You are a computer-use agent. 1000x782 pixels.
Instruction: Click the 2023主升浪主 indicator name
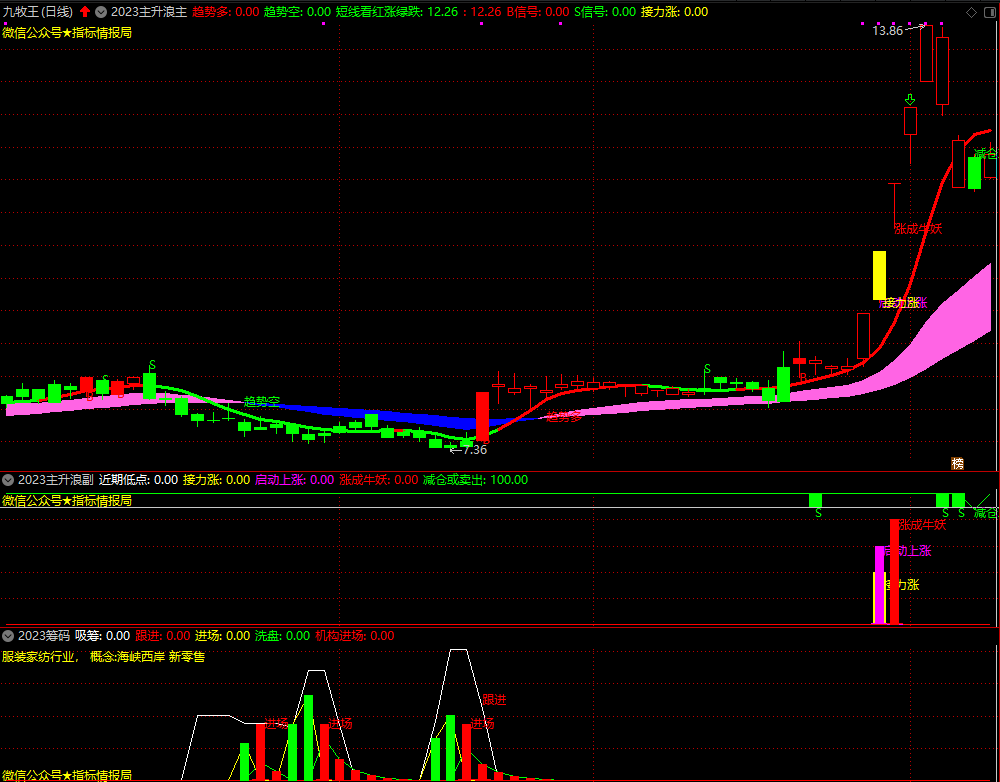(149, 11)
